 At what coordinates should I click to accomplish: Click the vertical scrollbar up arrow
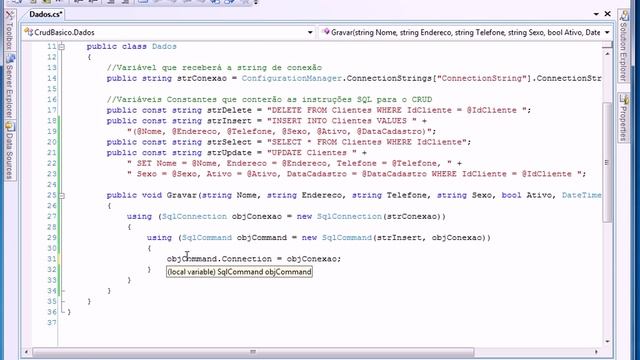(x=607, y=54)
